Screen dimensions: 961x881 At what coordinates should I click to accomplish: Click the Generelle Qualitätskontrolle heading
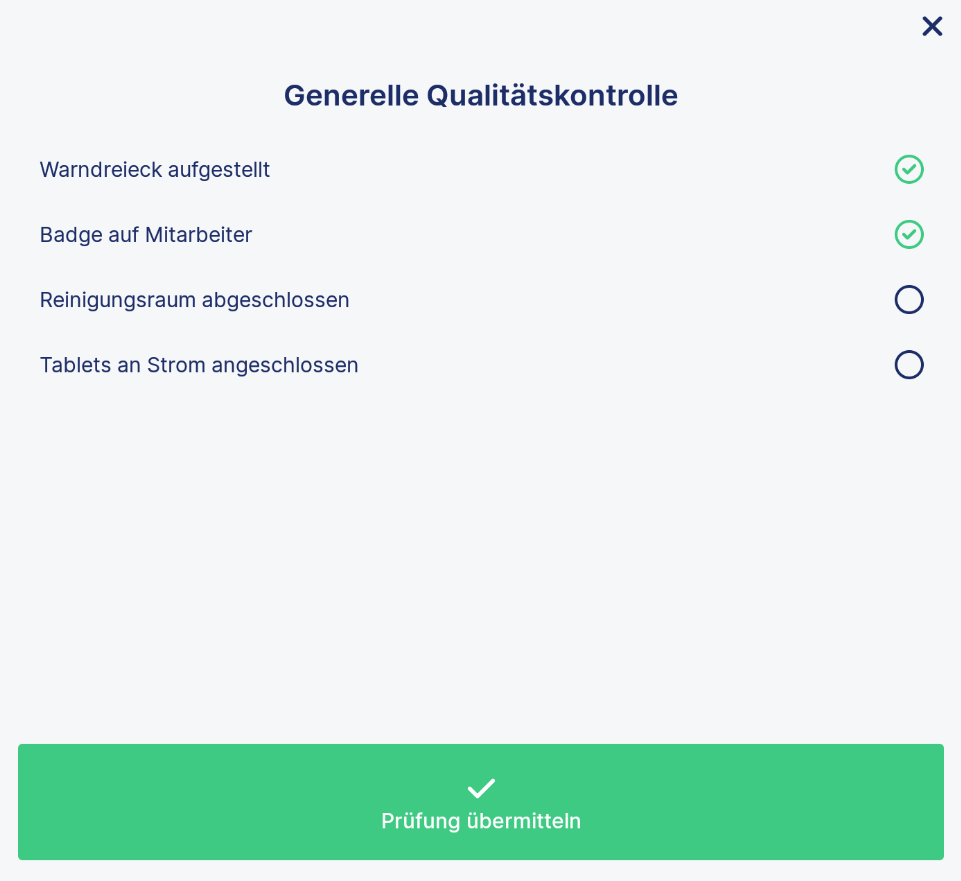click(480, 96)
